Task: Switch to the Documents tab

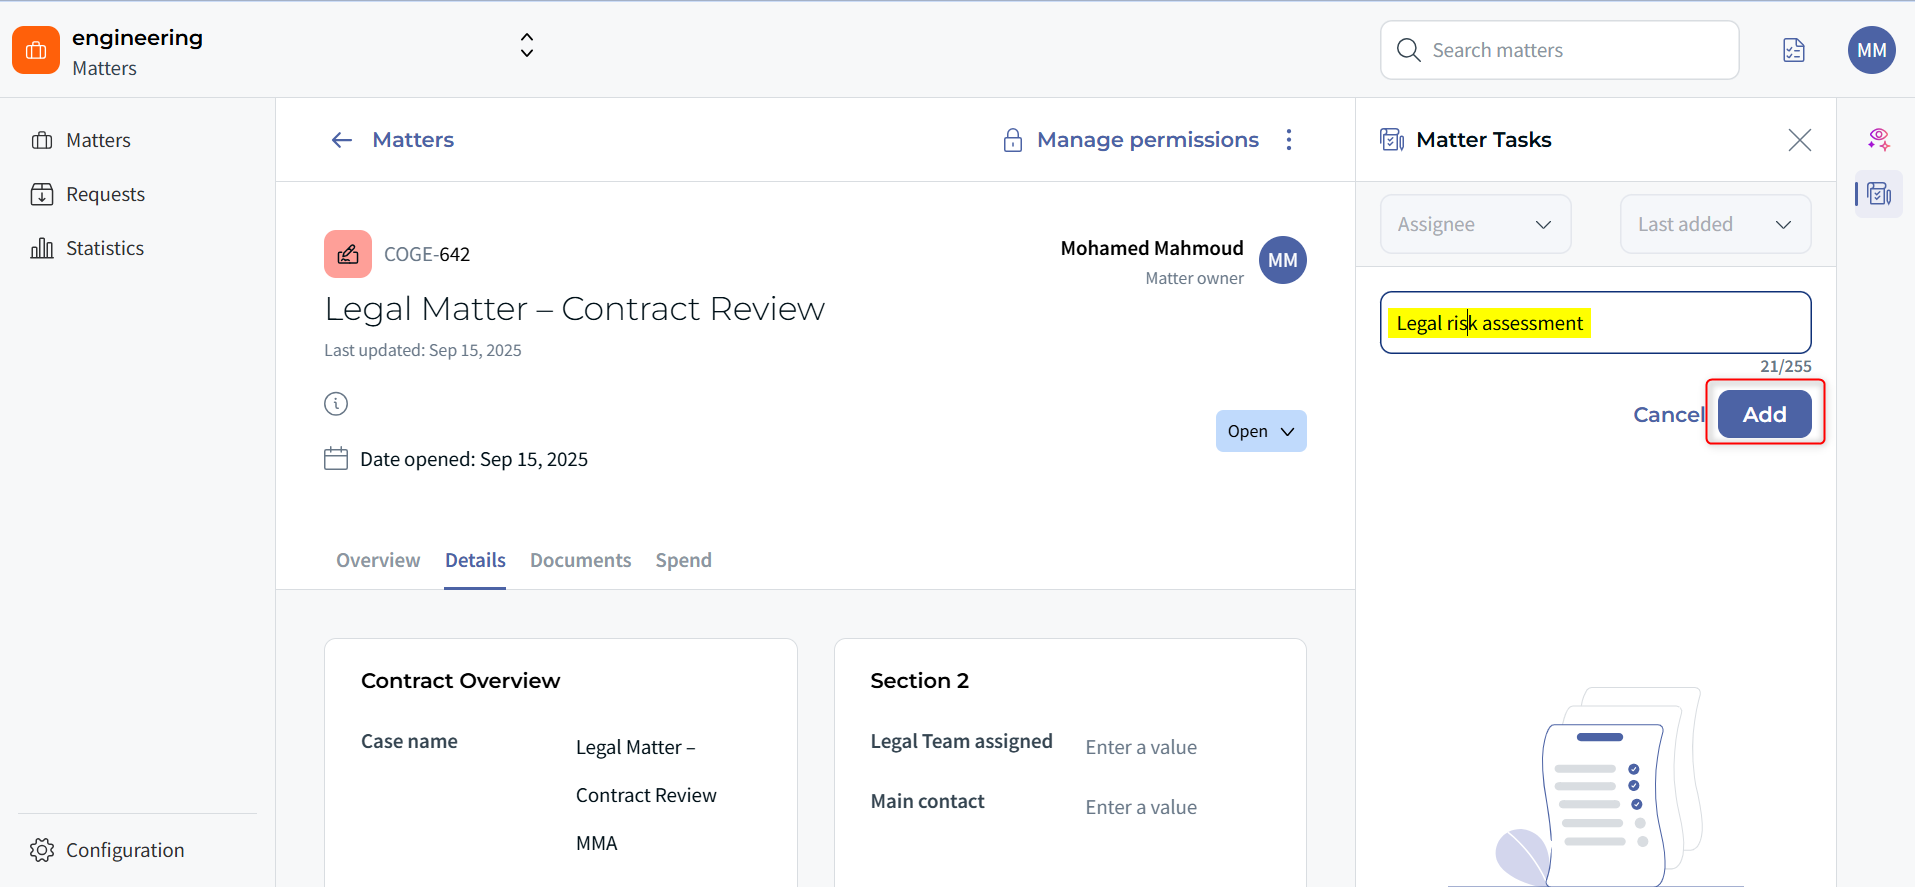Action: [x=580, y=560]
